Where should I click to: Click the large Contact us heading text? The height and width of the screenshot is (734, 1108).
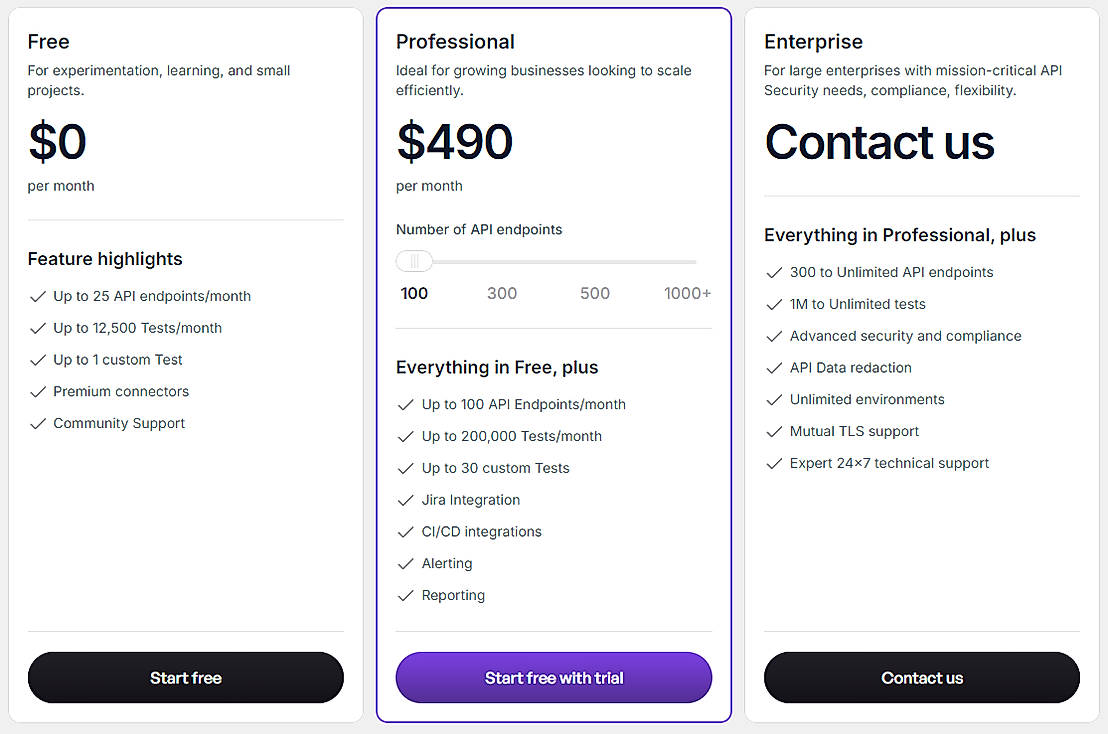coord(879,142)
